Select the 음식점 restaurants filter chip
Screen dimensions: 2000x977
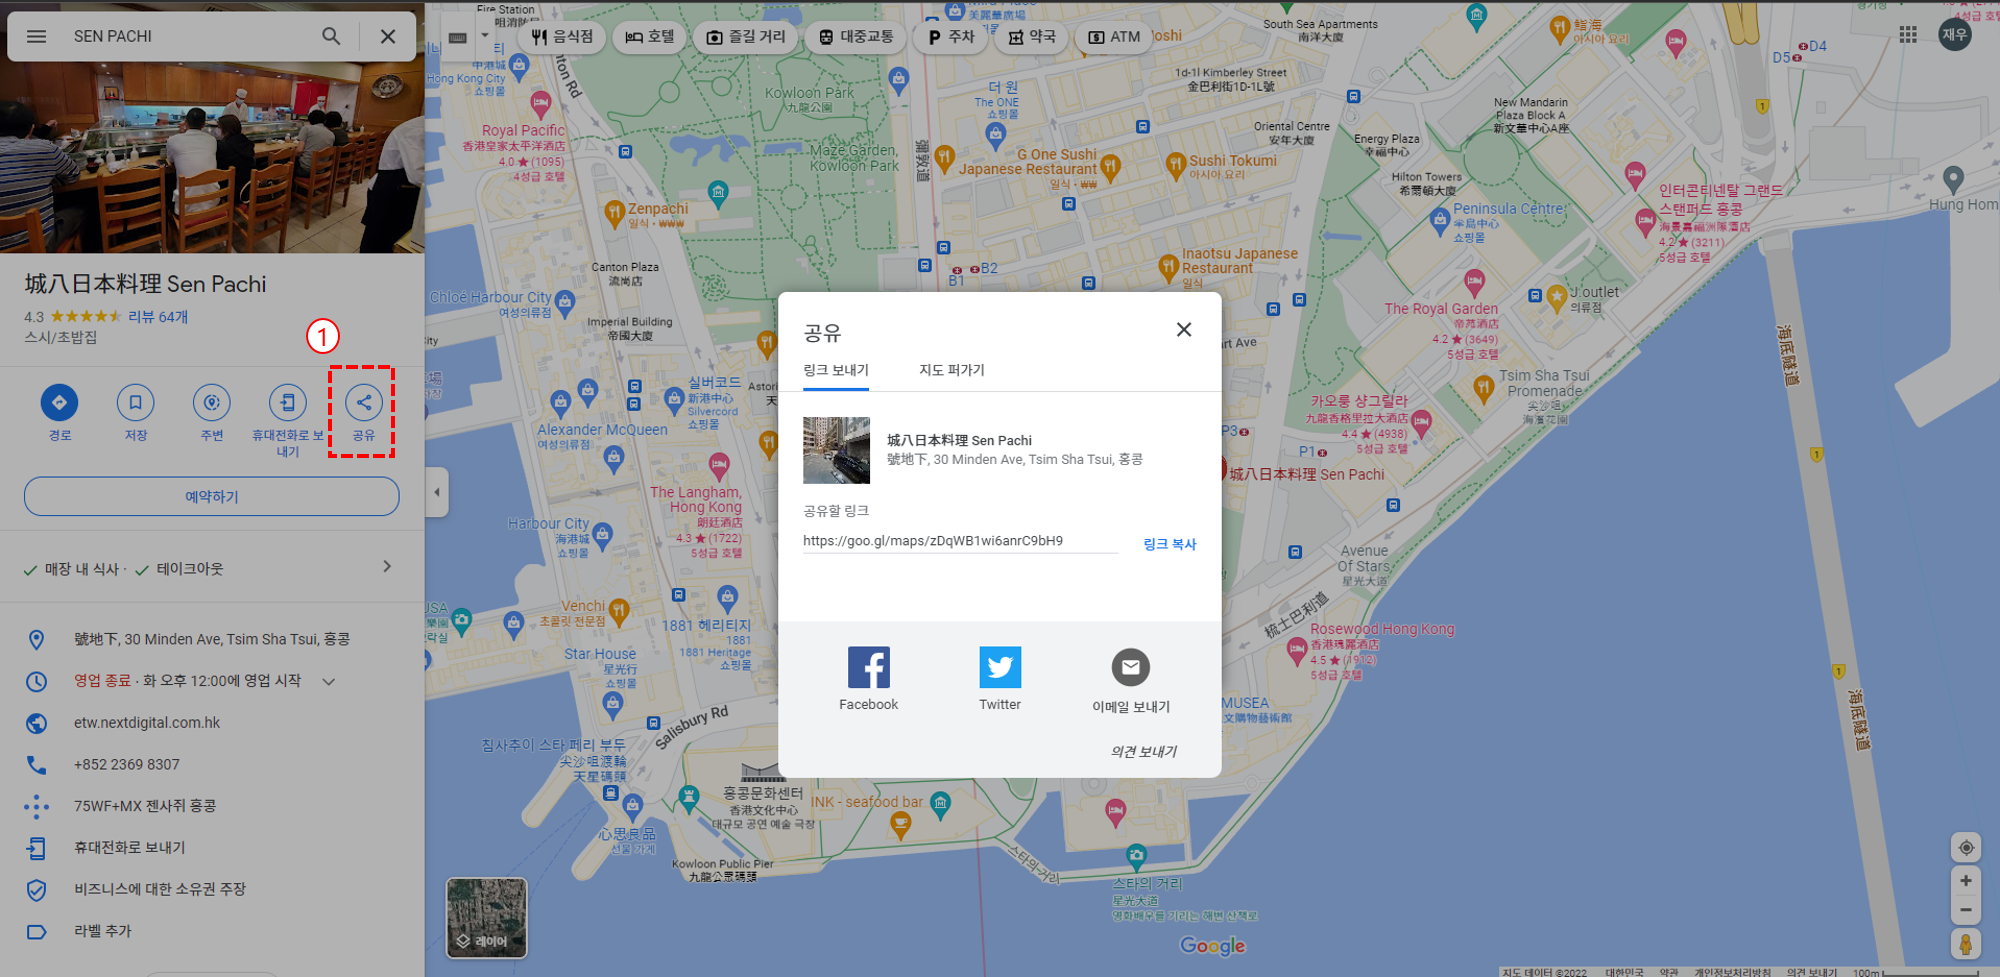(562, 37)
